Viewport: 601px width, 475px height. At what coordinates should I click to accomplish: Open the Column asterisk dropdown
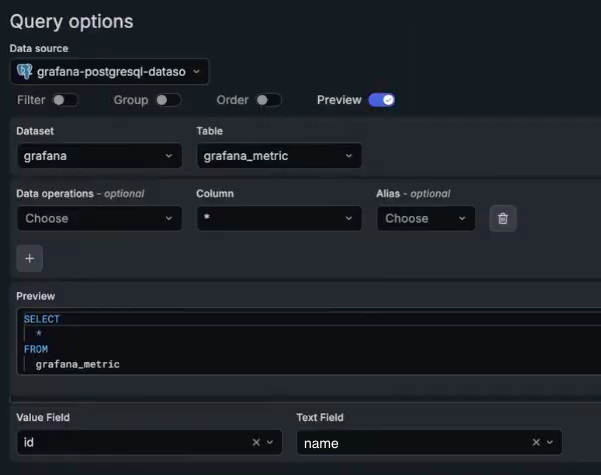tap(279, 218)
